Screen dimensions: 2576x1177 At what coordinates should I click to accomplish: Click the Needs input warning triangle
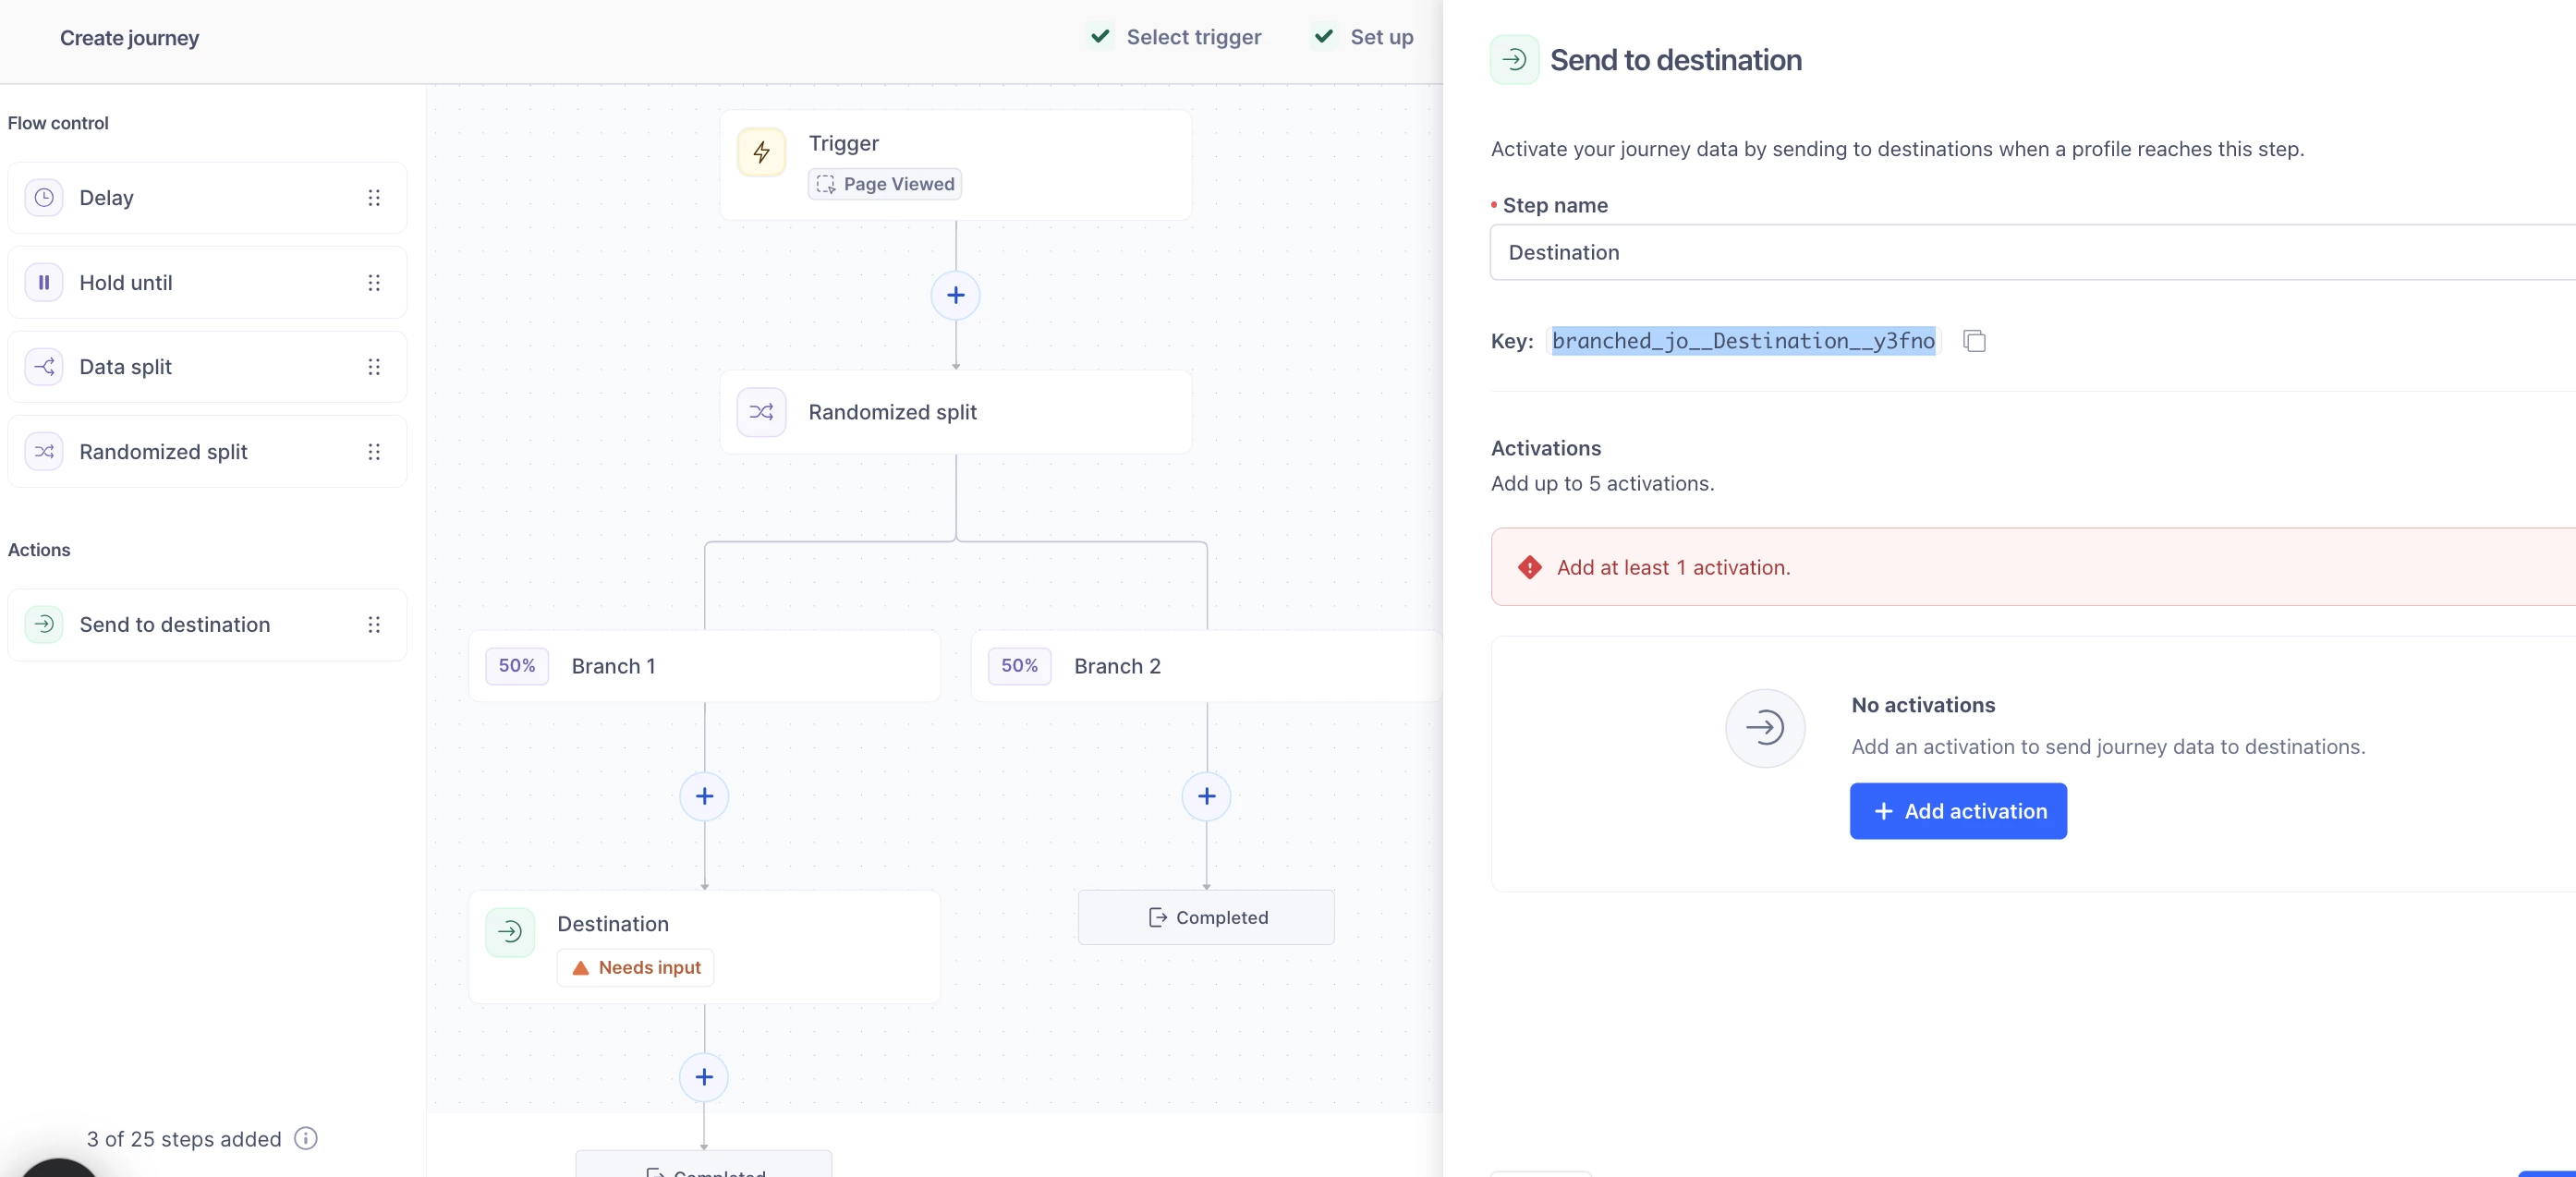pos(580,968)
